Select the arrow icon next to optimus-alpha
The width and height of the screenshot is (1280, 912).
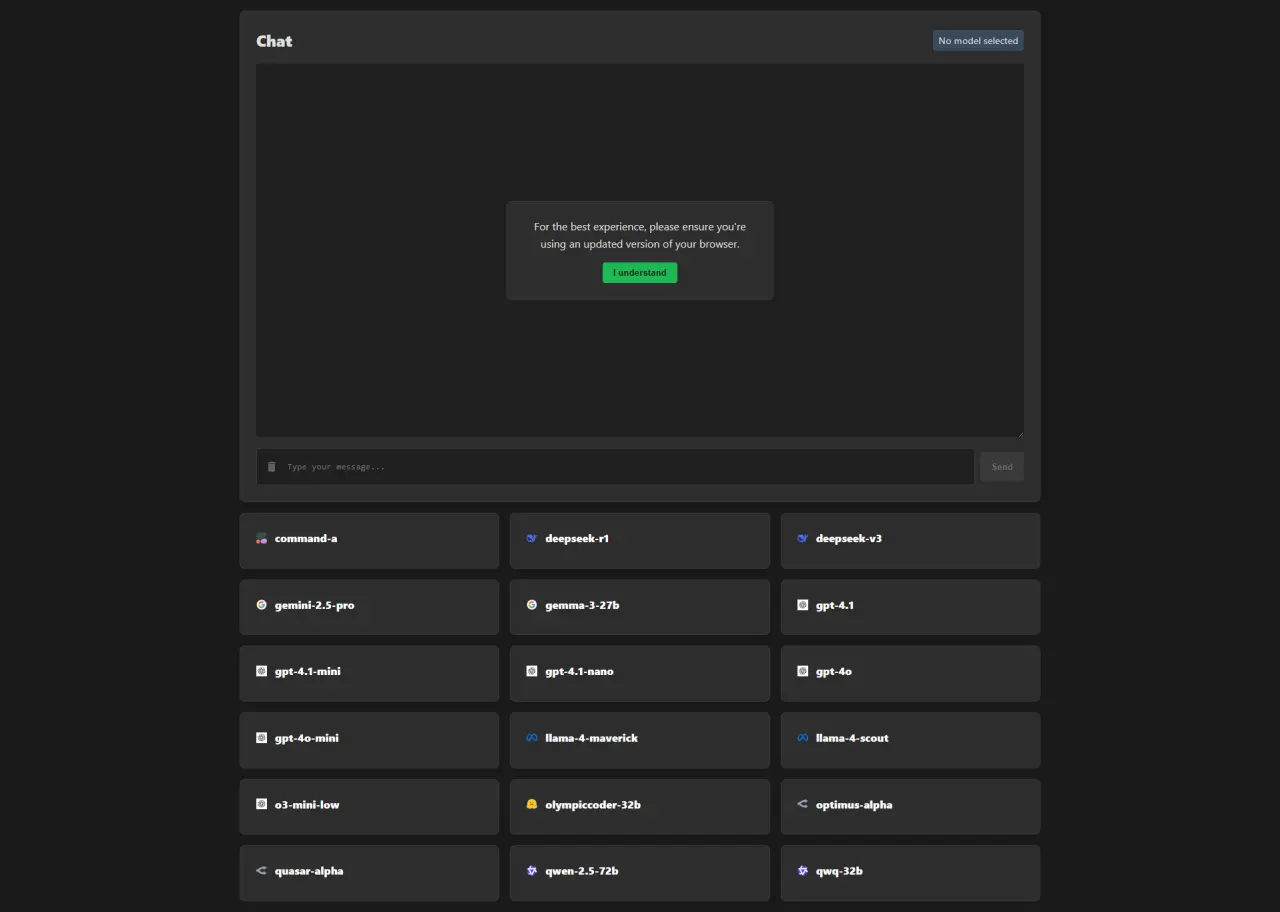coord(802,805)
